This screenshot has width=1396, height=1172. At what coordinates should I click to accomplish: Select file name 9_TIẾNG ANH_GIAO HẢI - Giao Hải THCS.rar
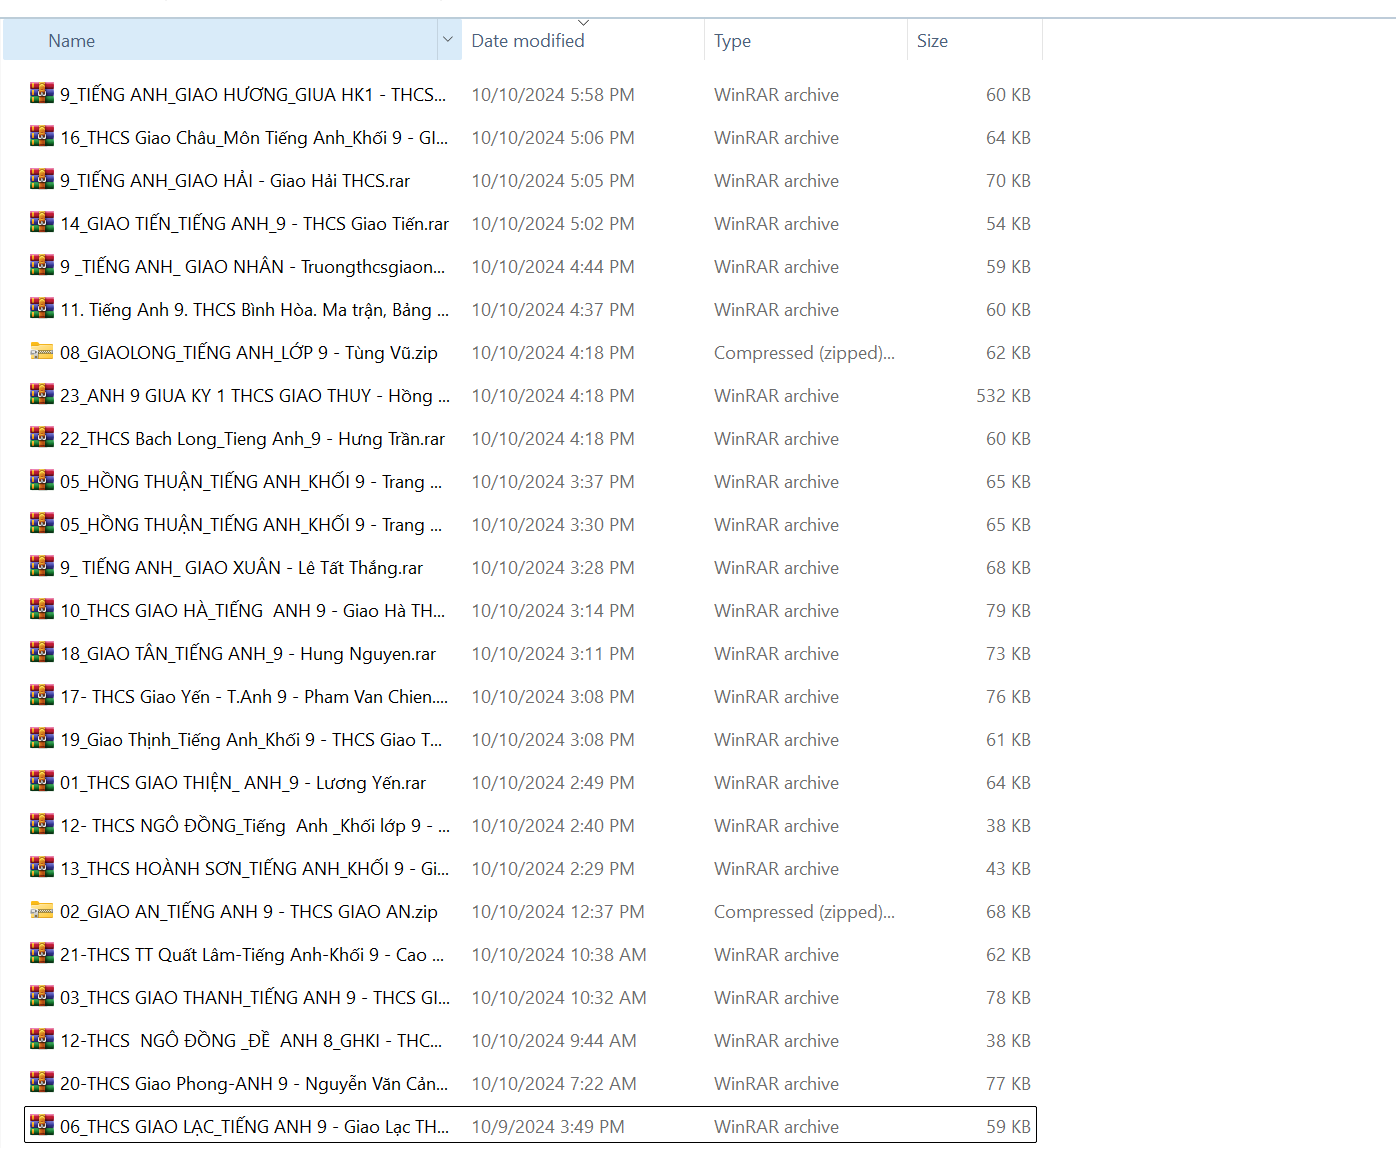click(235, 181)
